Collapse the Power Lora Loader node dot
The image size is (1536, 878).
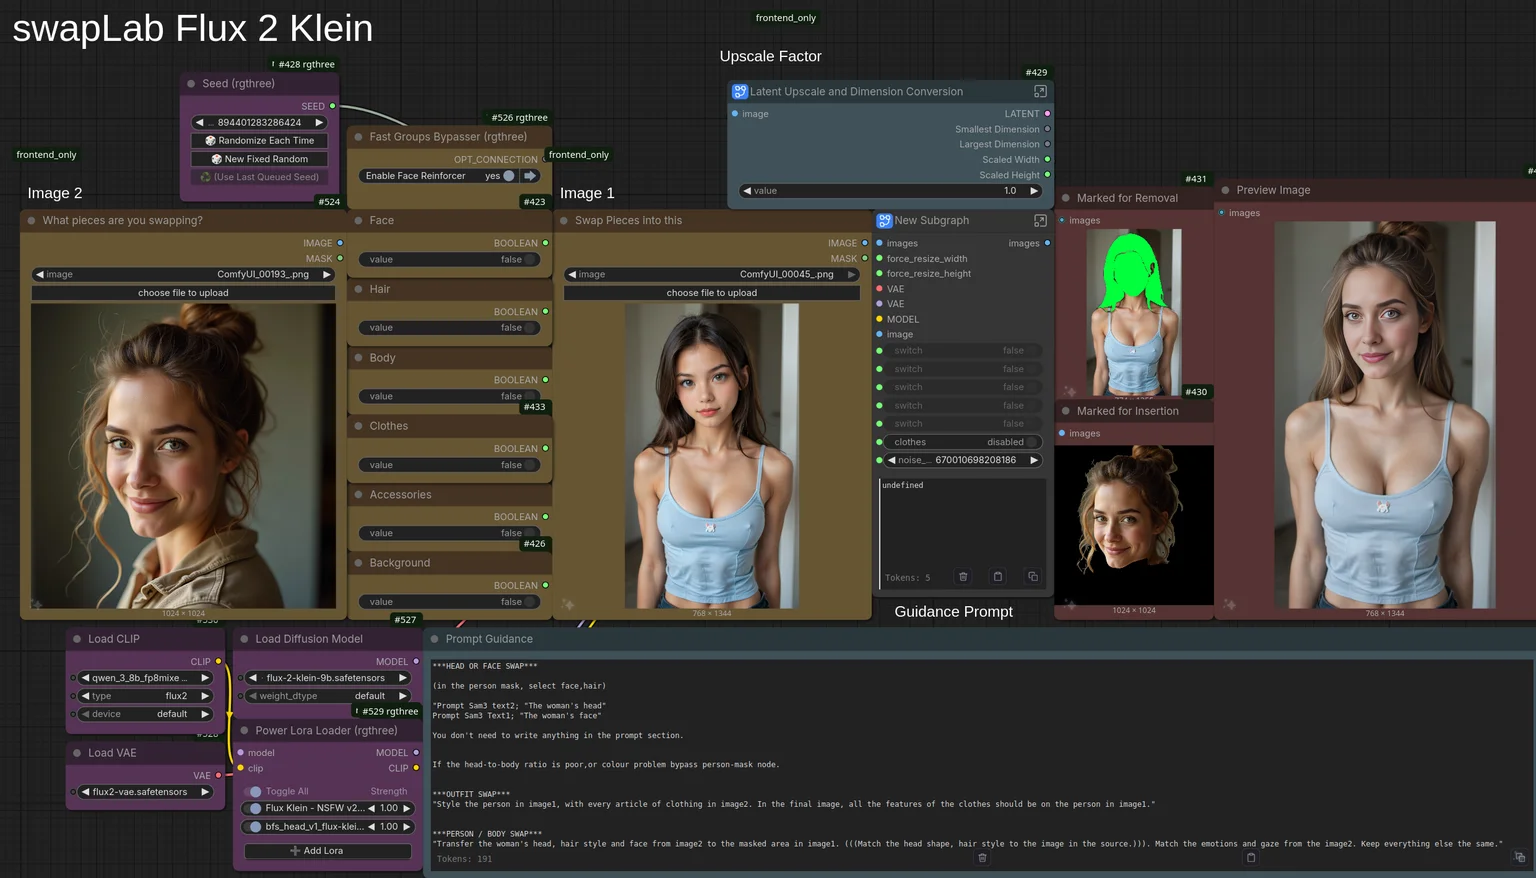click(244, 731)
